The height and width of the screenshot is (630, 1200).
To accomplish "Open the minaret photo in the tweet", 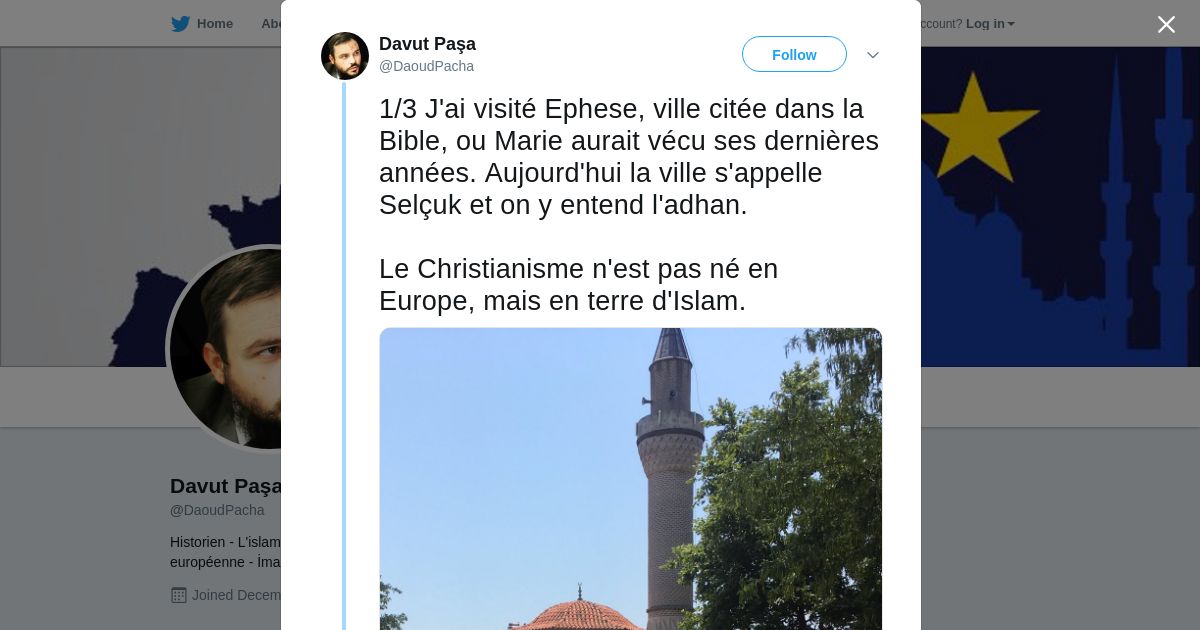I will pyautogui.click(x=631, y=479).
